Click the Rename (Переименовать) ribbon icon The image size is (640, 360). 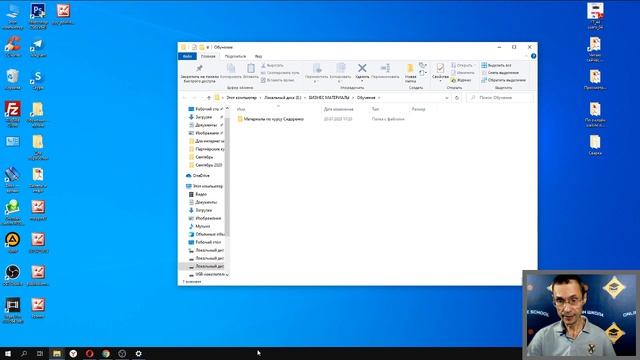click(385, 68)
